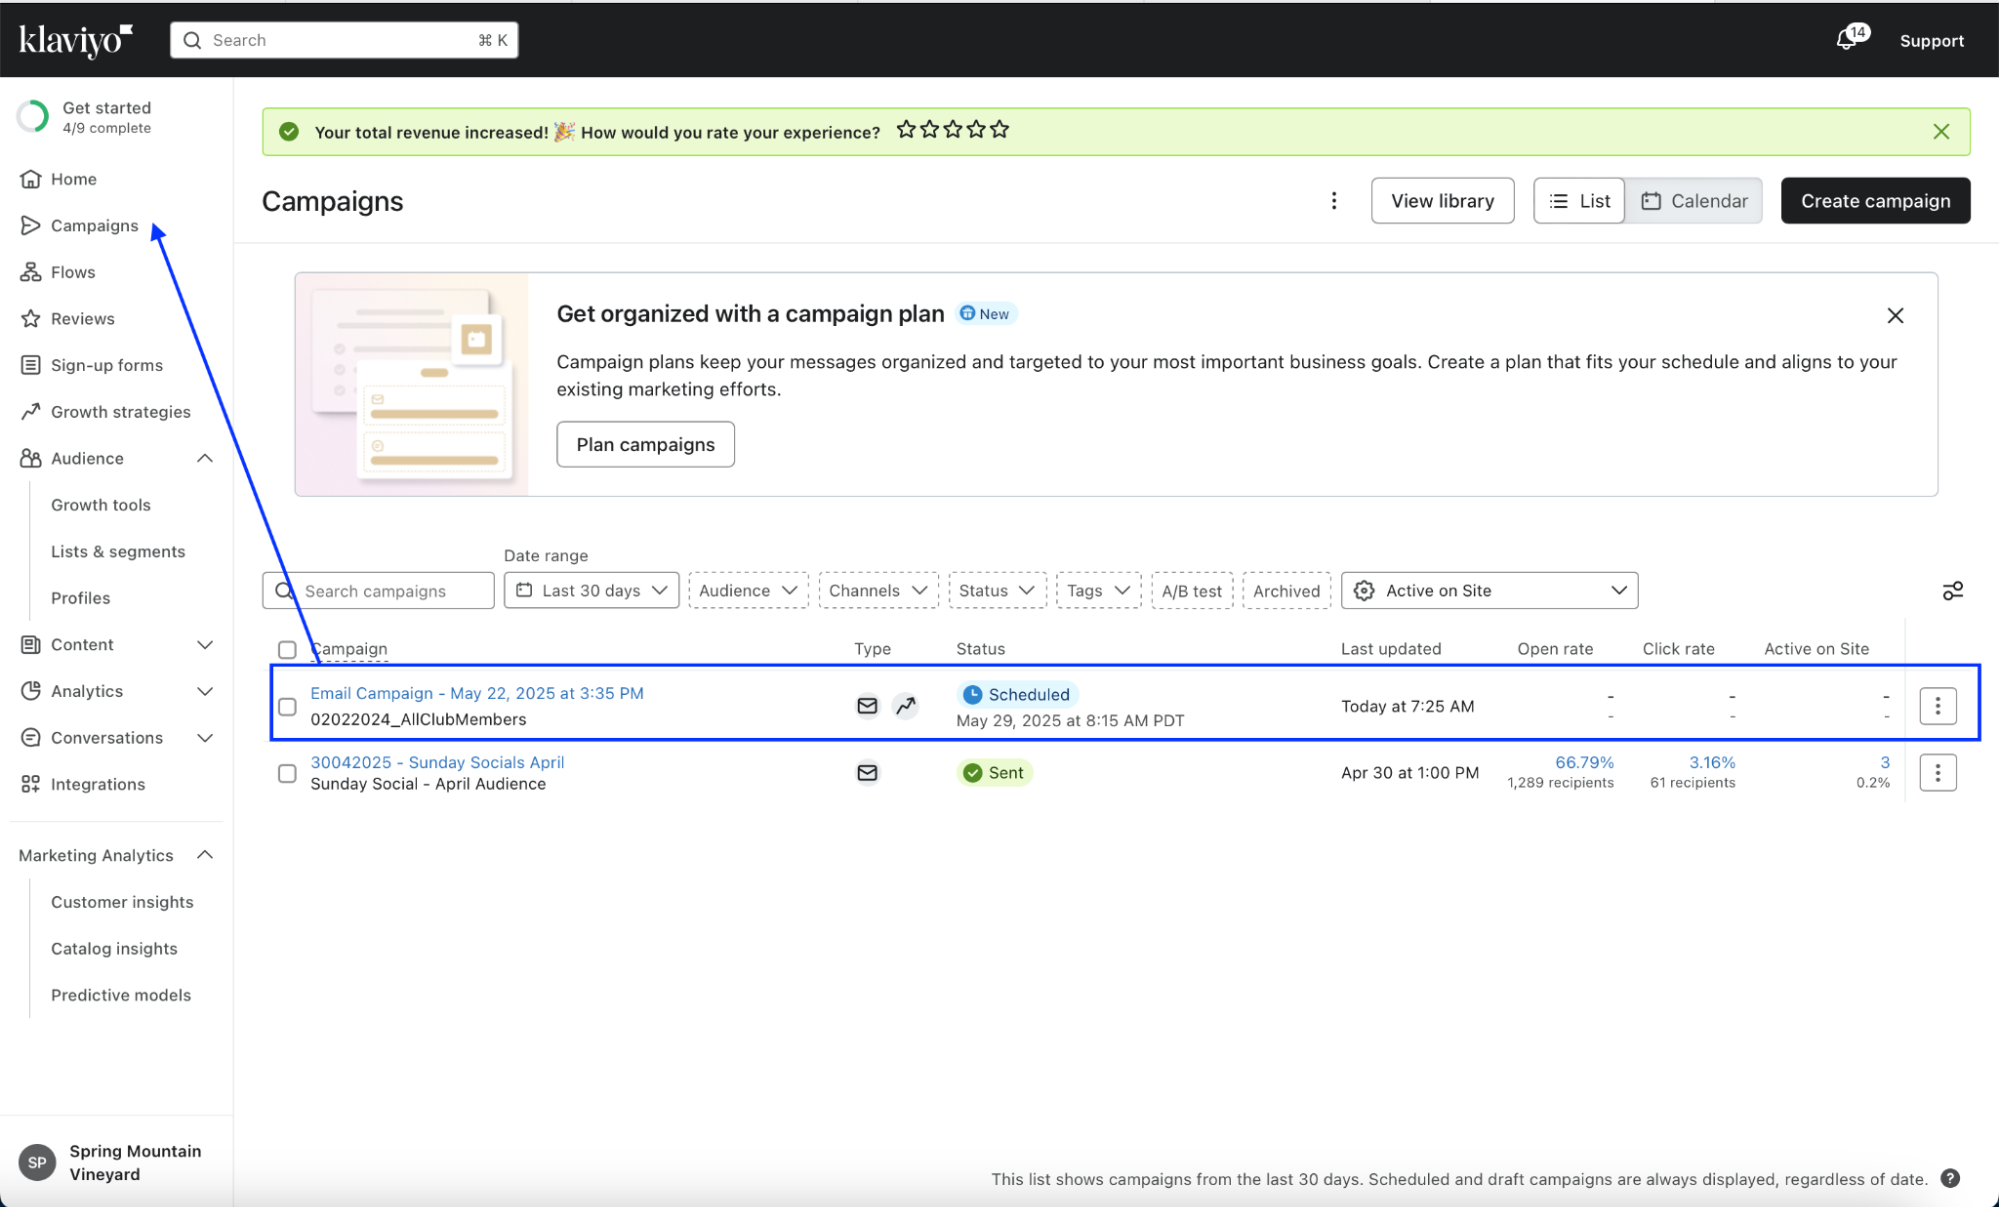Screen dimensions: 1999x1208
Task: Open the row actions menu for Scheduled campaign
Action: pyautogui.click(x=1937, y=706)
